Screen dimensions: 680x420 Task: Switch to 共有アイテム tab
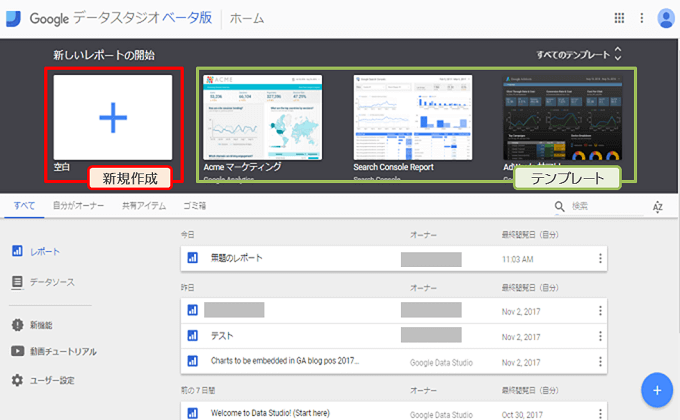(x=144, y=206)
